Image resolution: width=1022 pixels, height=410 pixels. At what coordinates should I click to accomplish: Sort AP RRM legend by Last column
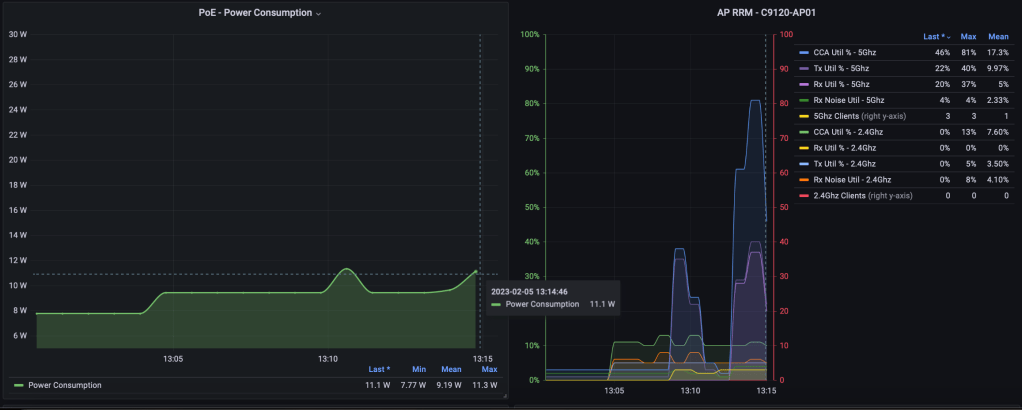[x=935, y=36]
